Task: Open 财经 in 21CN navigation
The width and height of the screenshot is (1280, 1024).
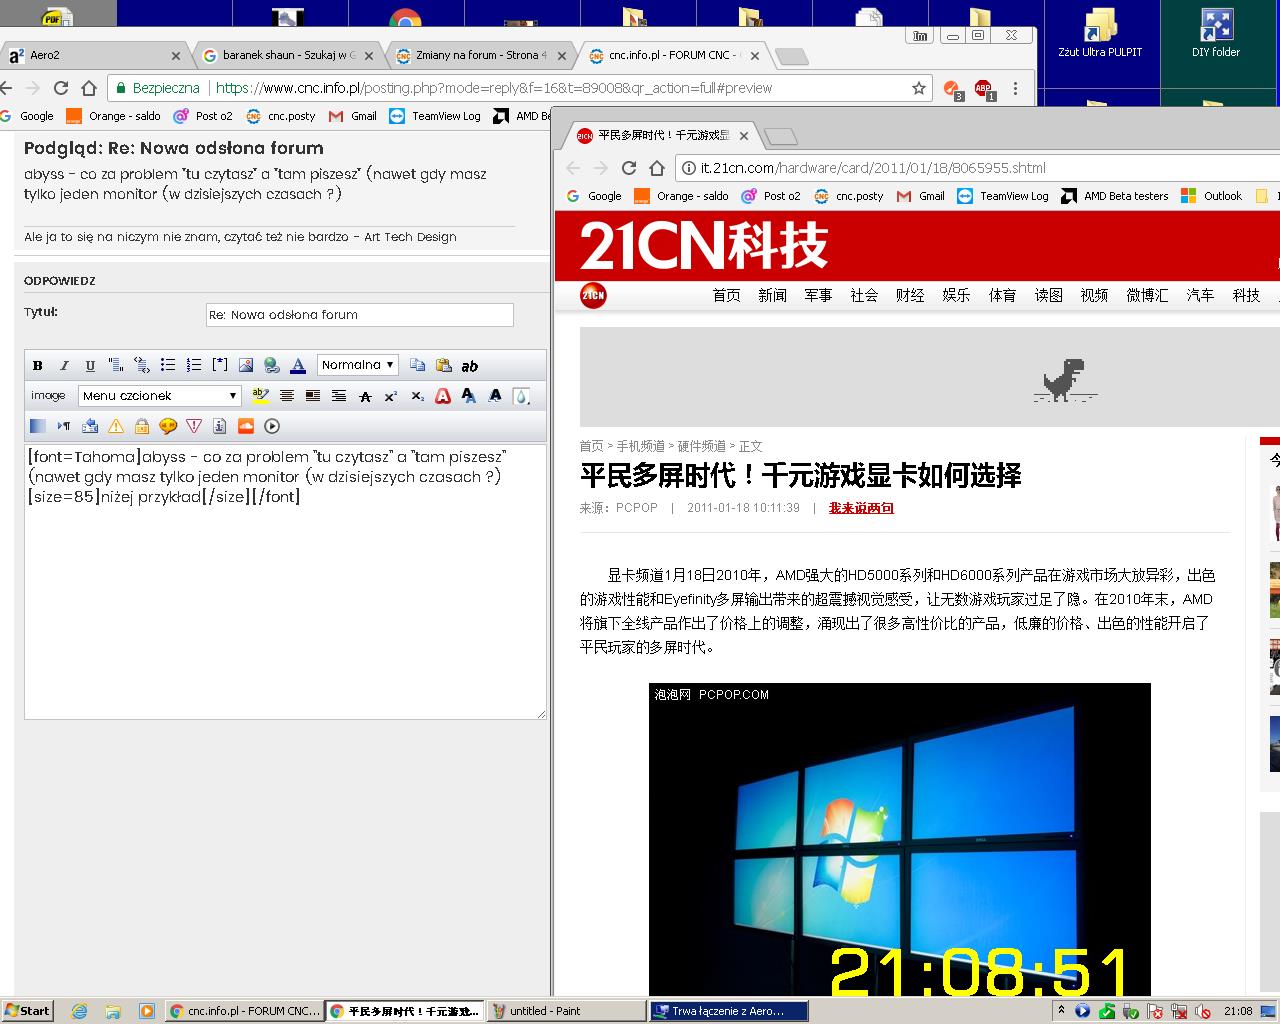Action: [910, 295]
